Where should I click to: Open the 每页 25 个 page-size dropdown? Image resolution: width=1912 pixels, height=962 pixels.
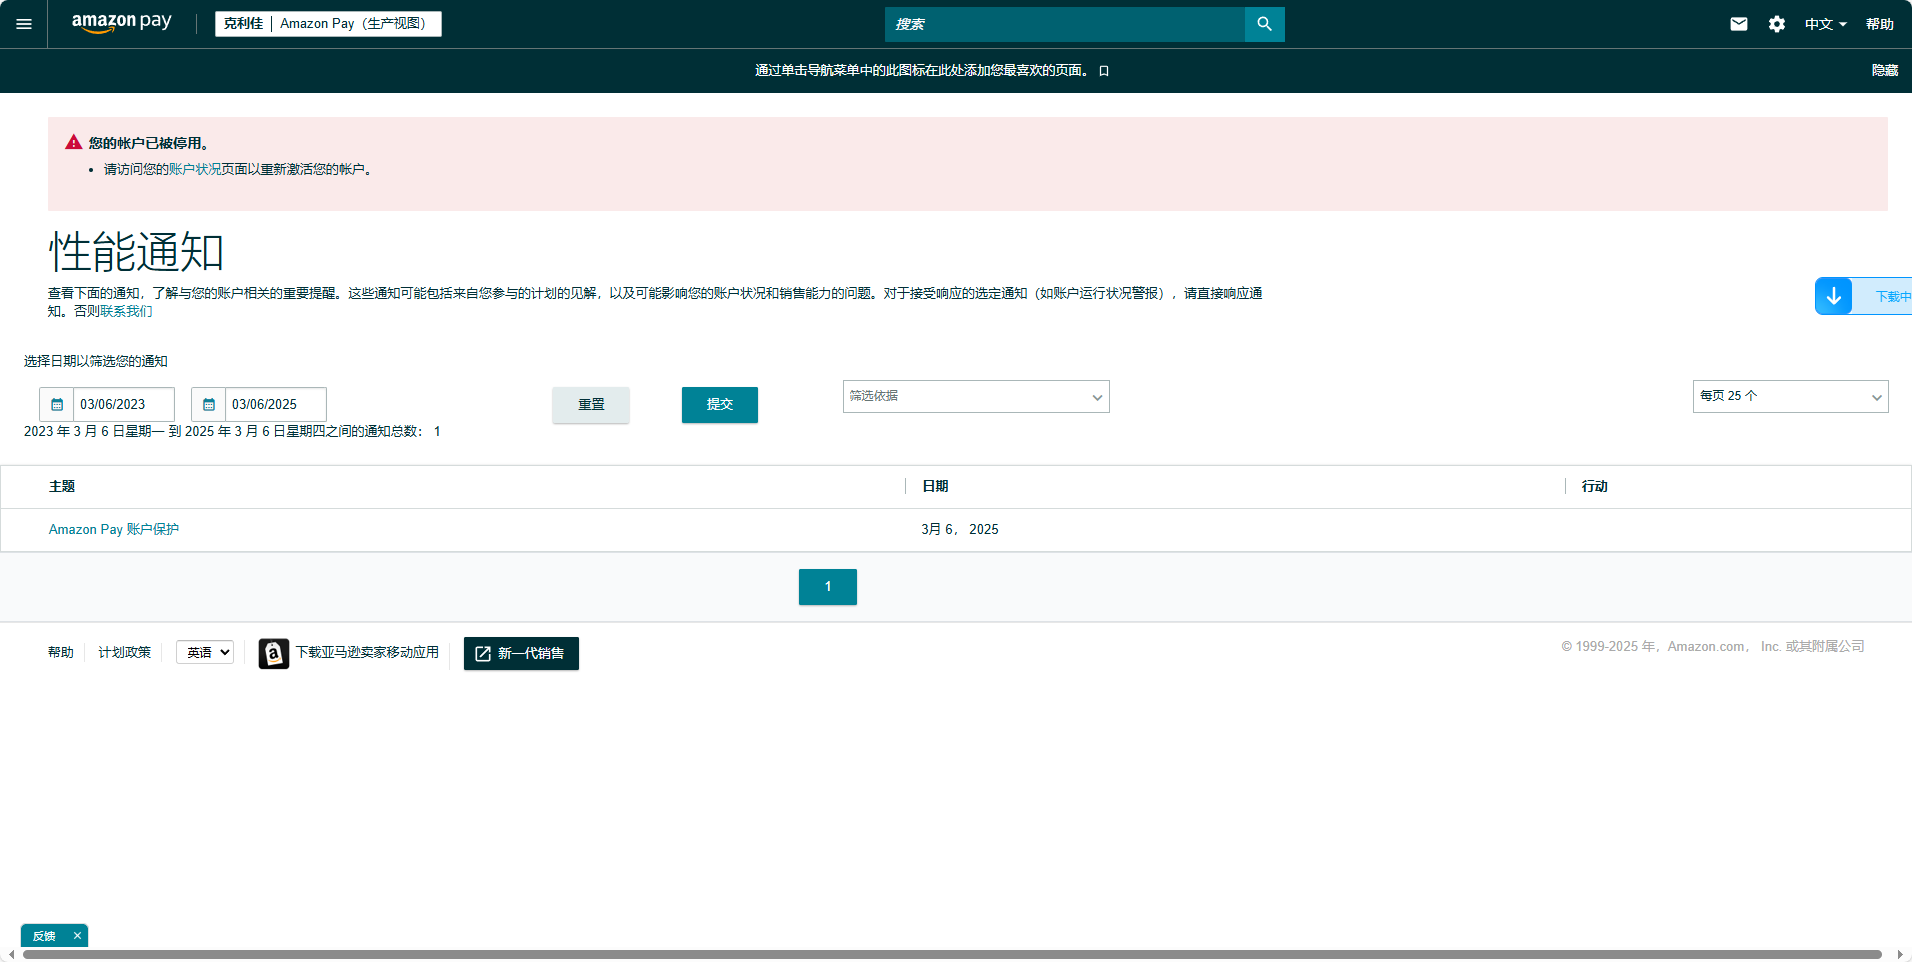tap(1790, 396)
